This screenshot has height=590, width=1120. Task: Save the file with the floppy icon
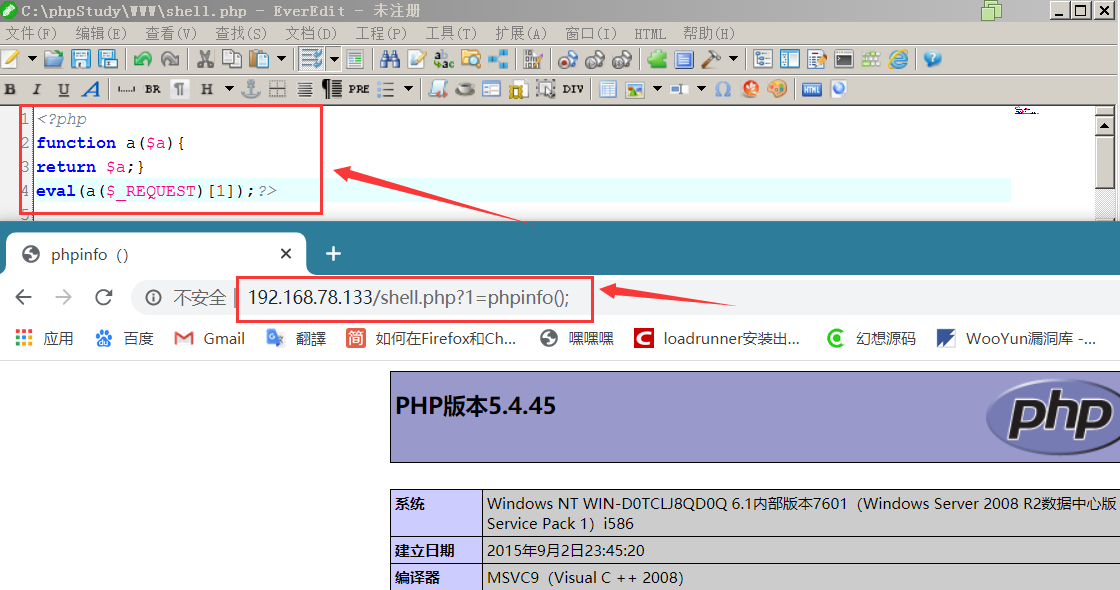[81, 59]
